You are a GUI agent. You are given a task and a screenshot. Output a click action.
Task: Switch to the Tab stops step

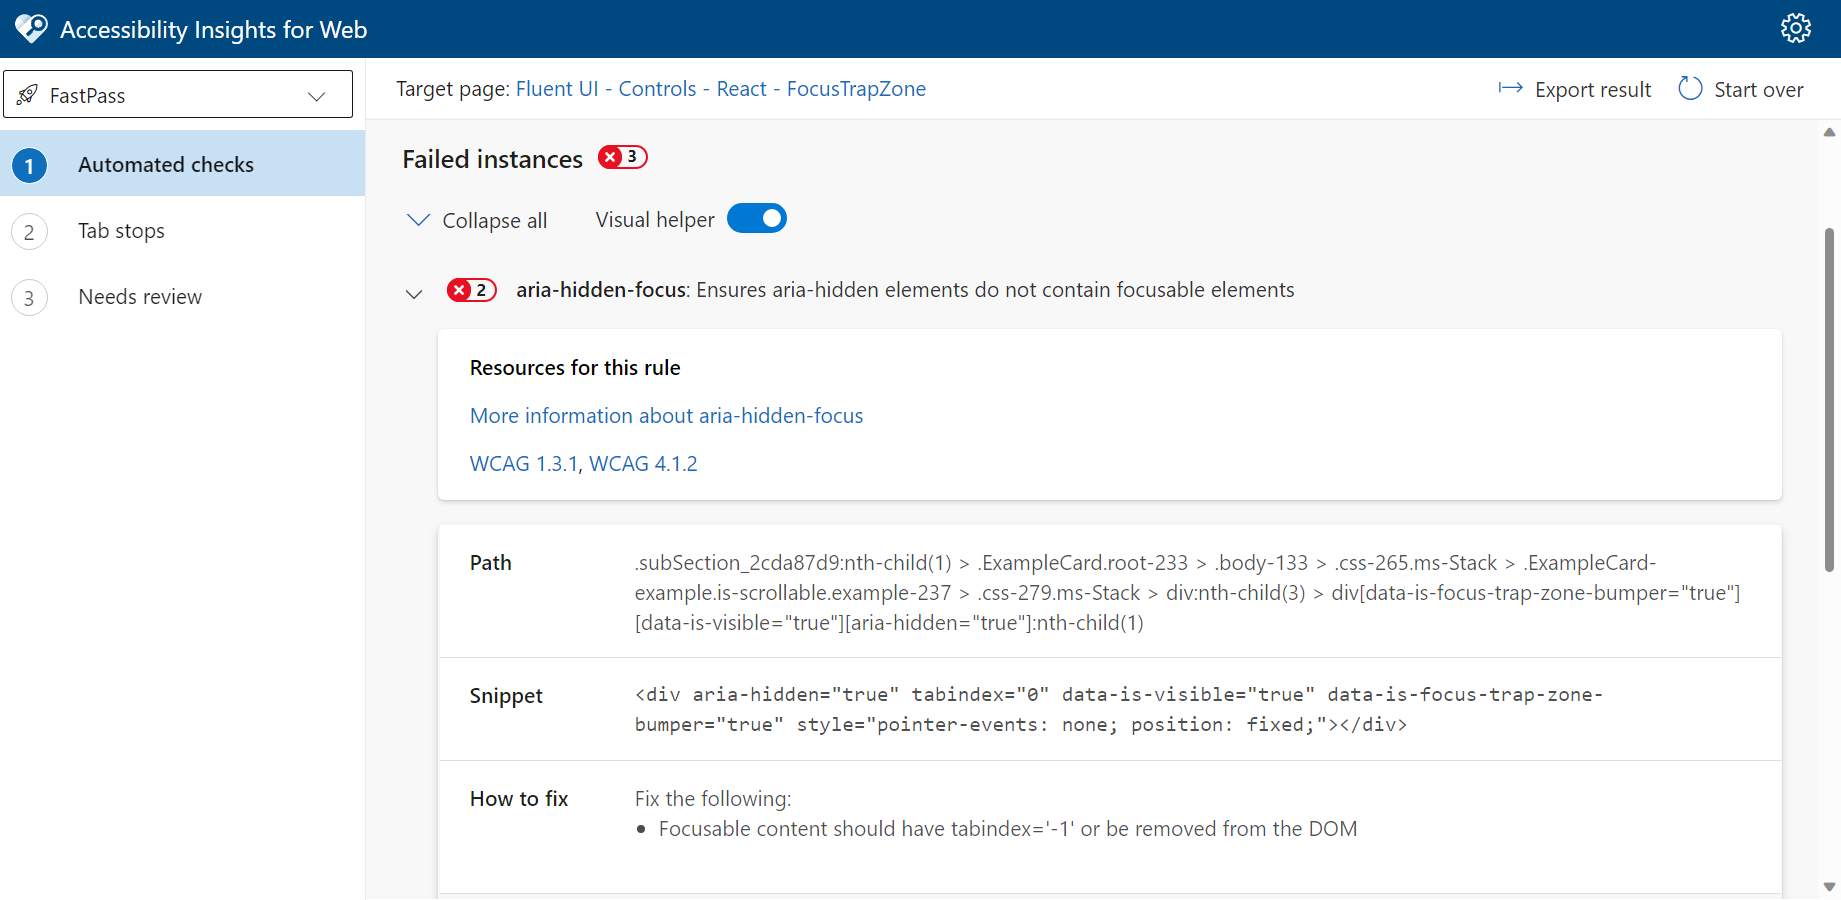coord(121,231)
